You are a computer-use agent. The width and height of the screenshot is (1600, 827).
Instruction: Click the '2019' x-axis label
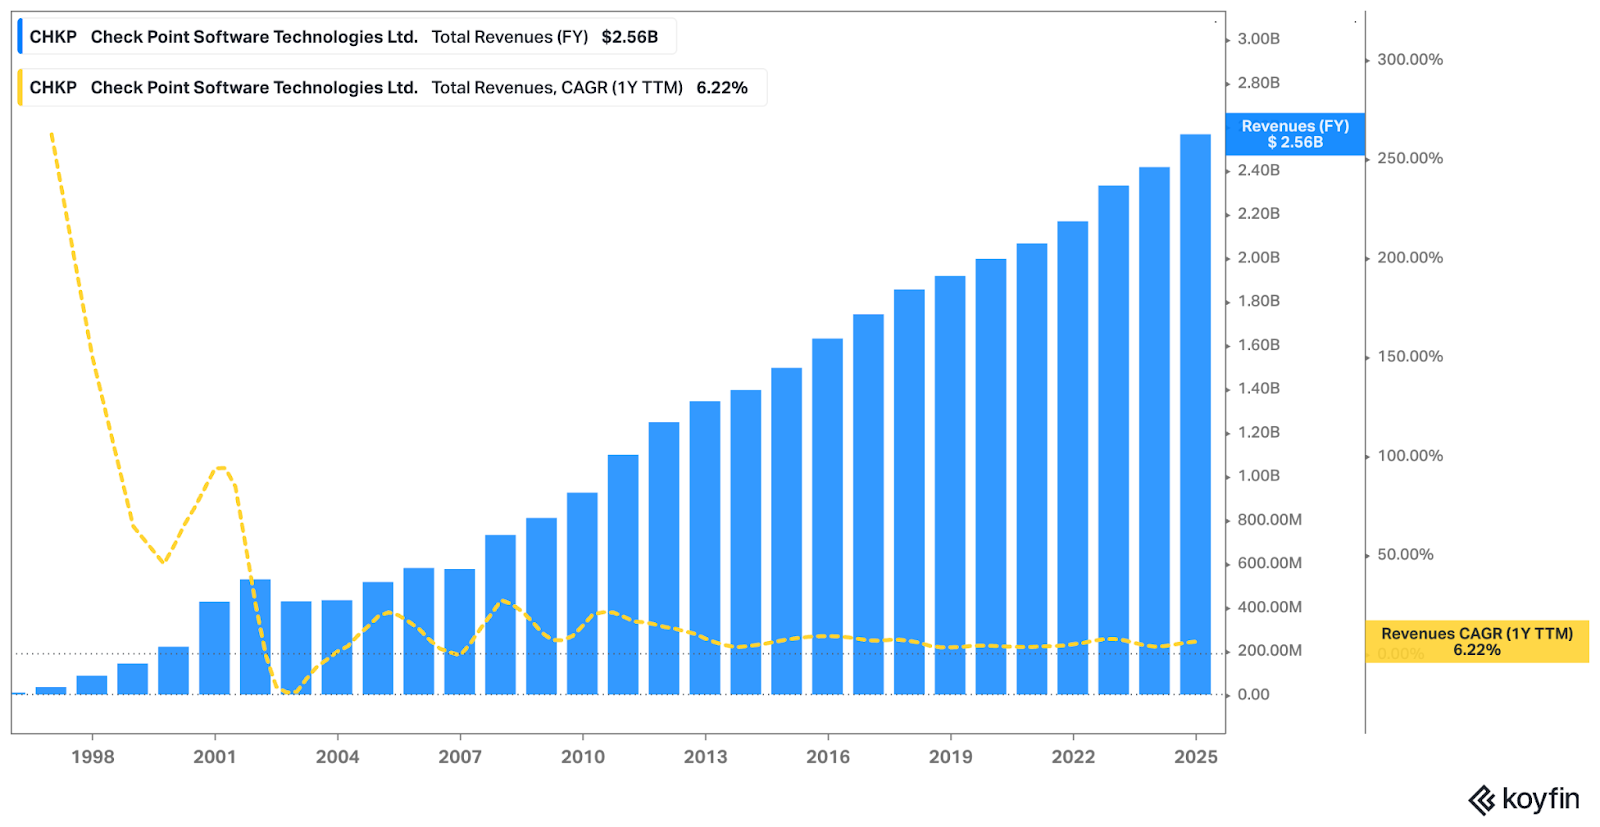(x=951, y=757)
